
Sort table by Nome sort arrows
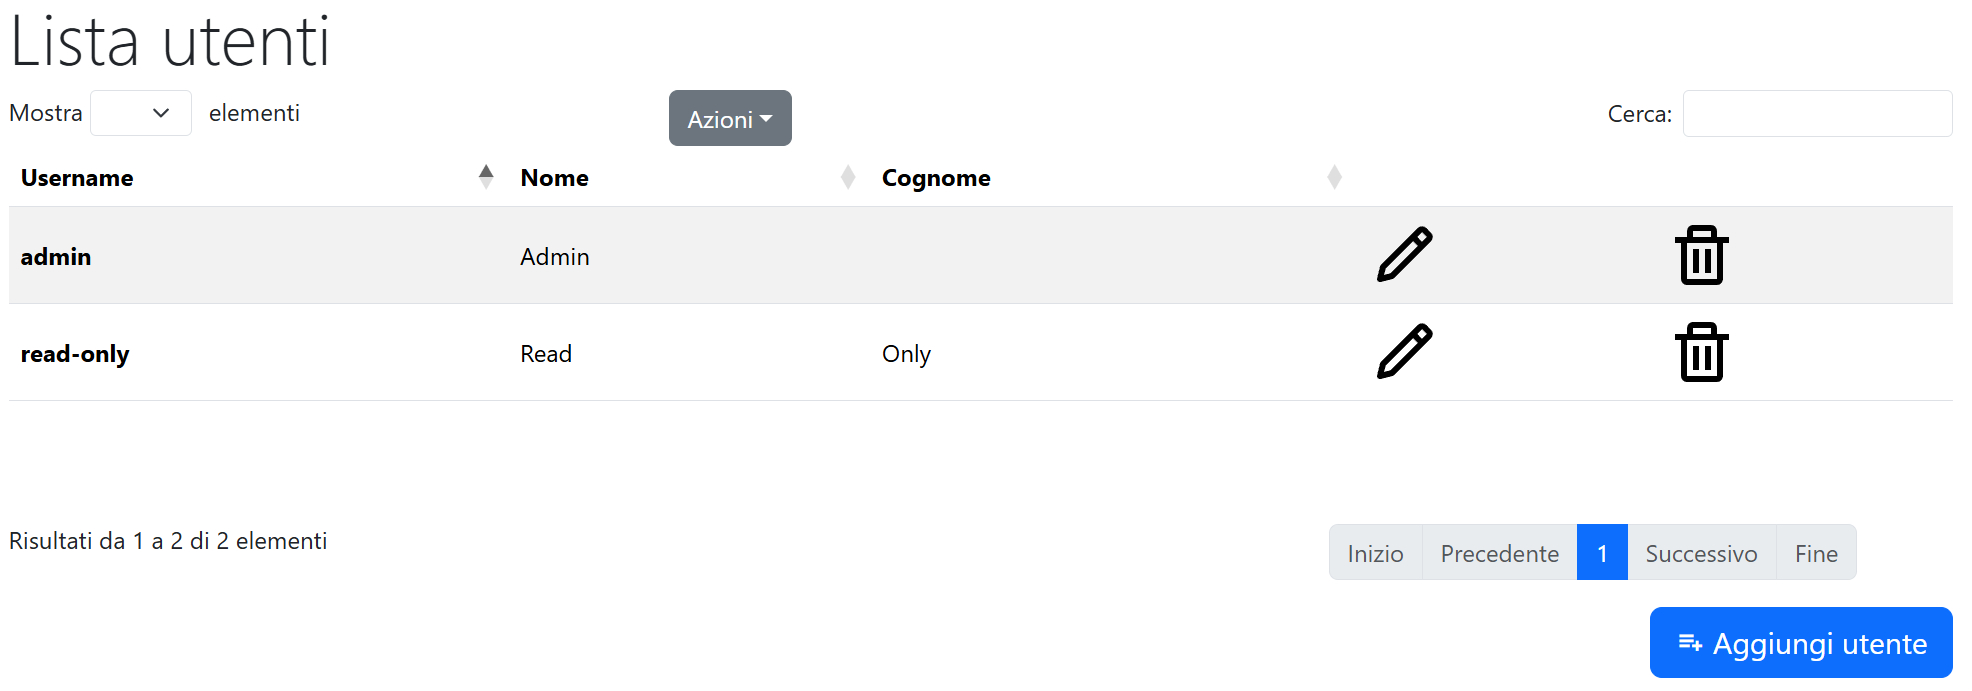coord(848,177)
